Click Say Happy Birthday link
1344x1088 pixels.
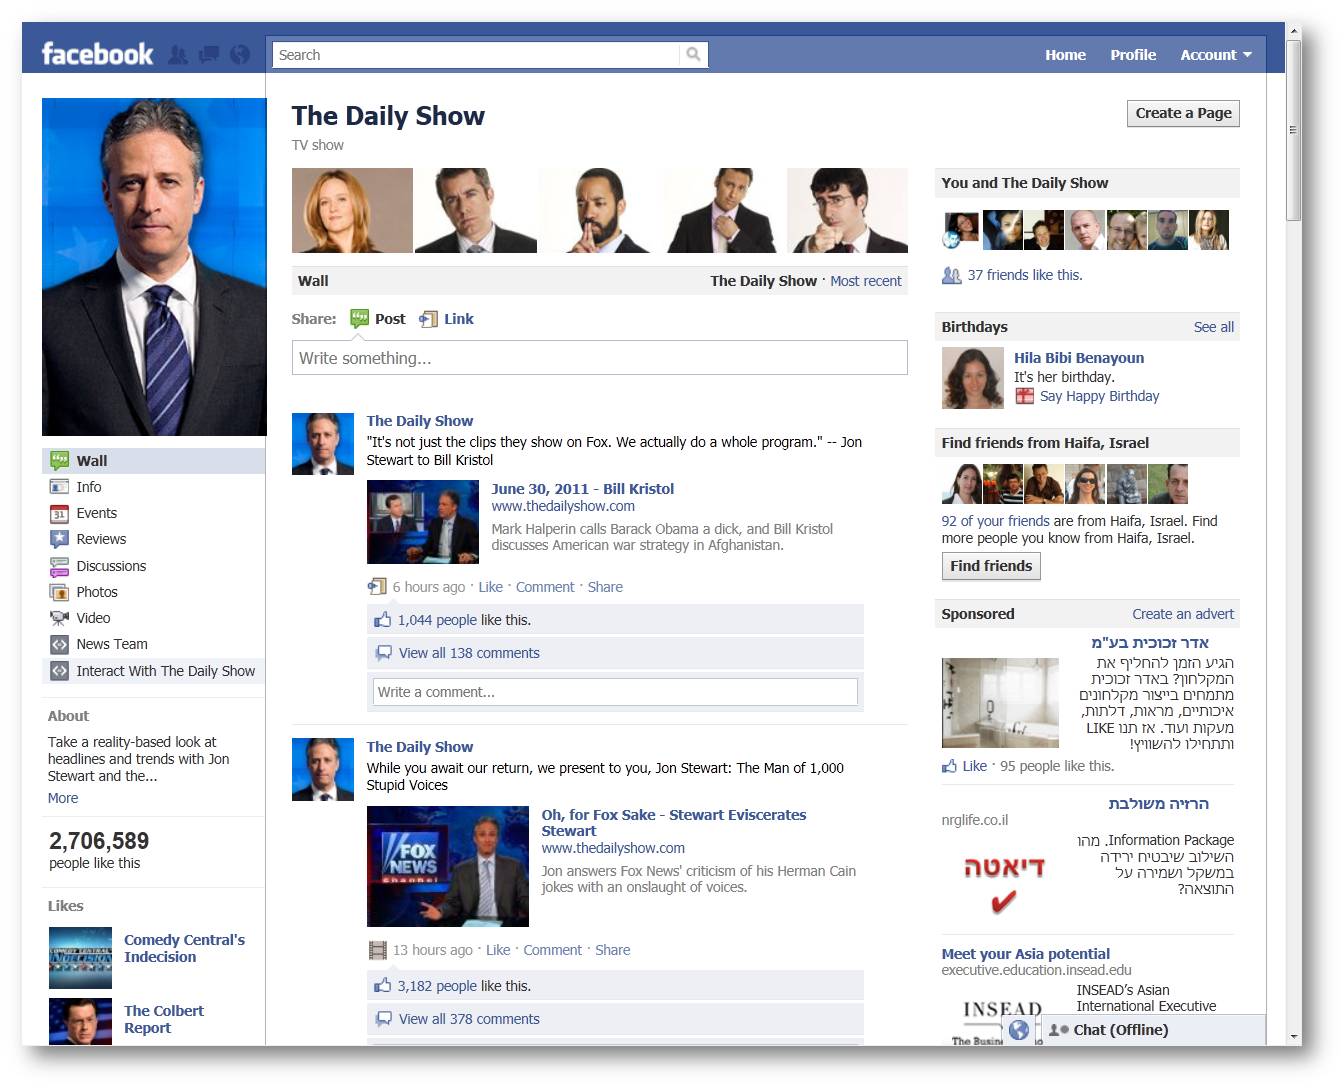pyautogui.click(x=1099, y=396)
